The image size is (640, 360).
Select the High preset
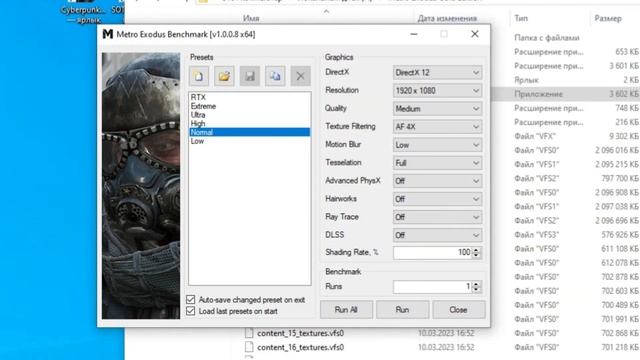pos(249,123)
